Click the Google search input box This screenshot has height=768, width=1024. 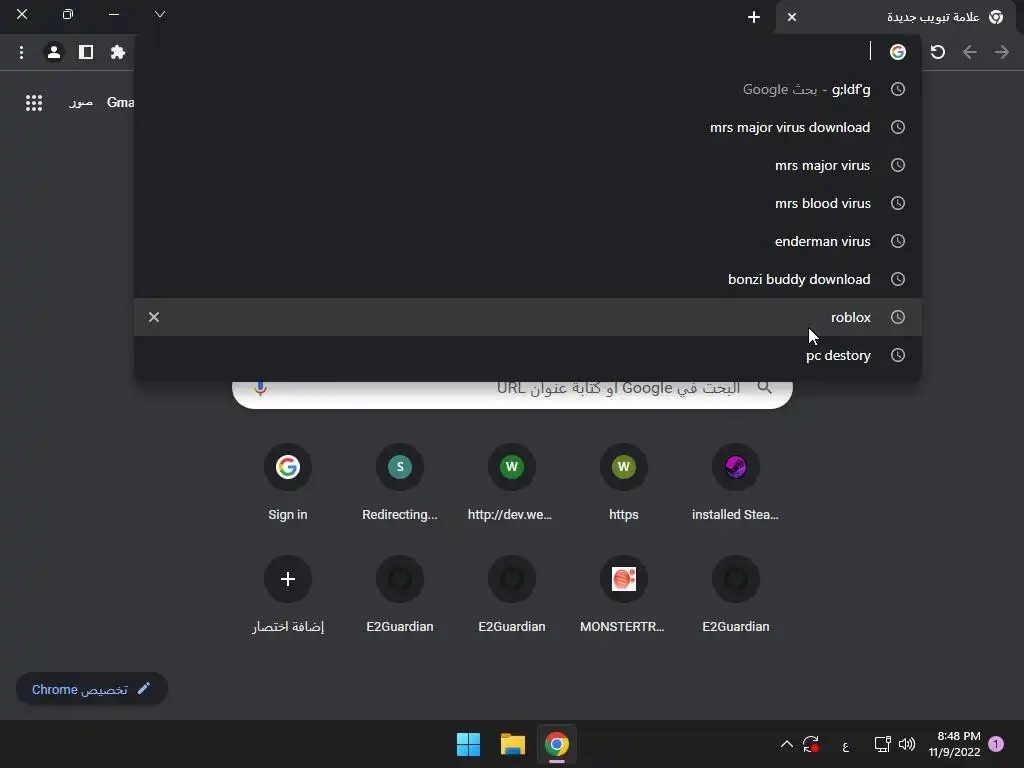coord(512,394)
